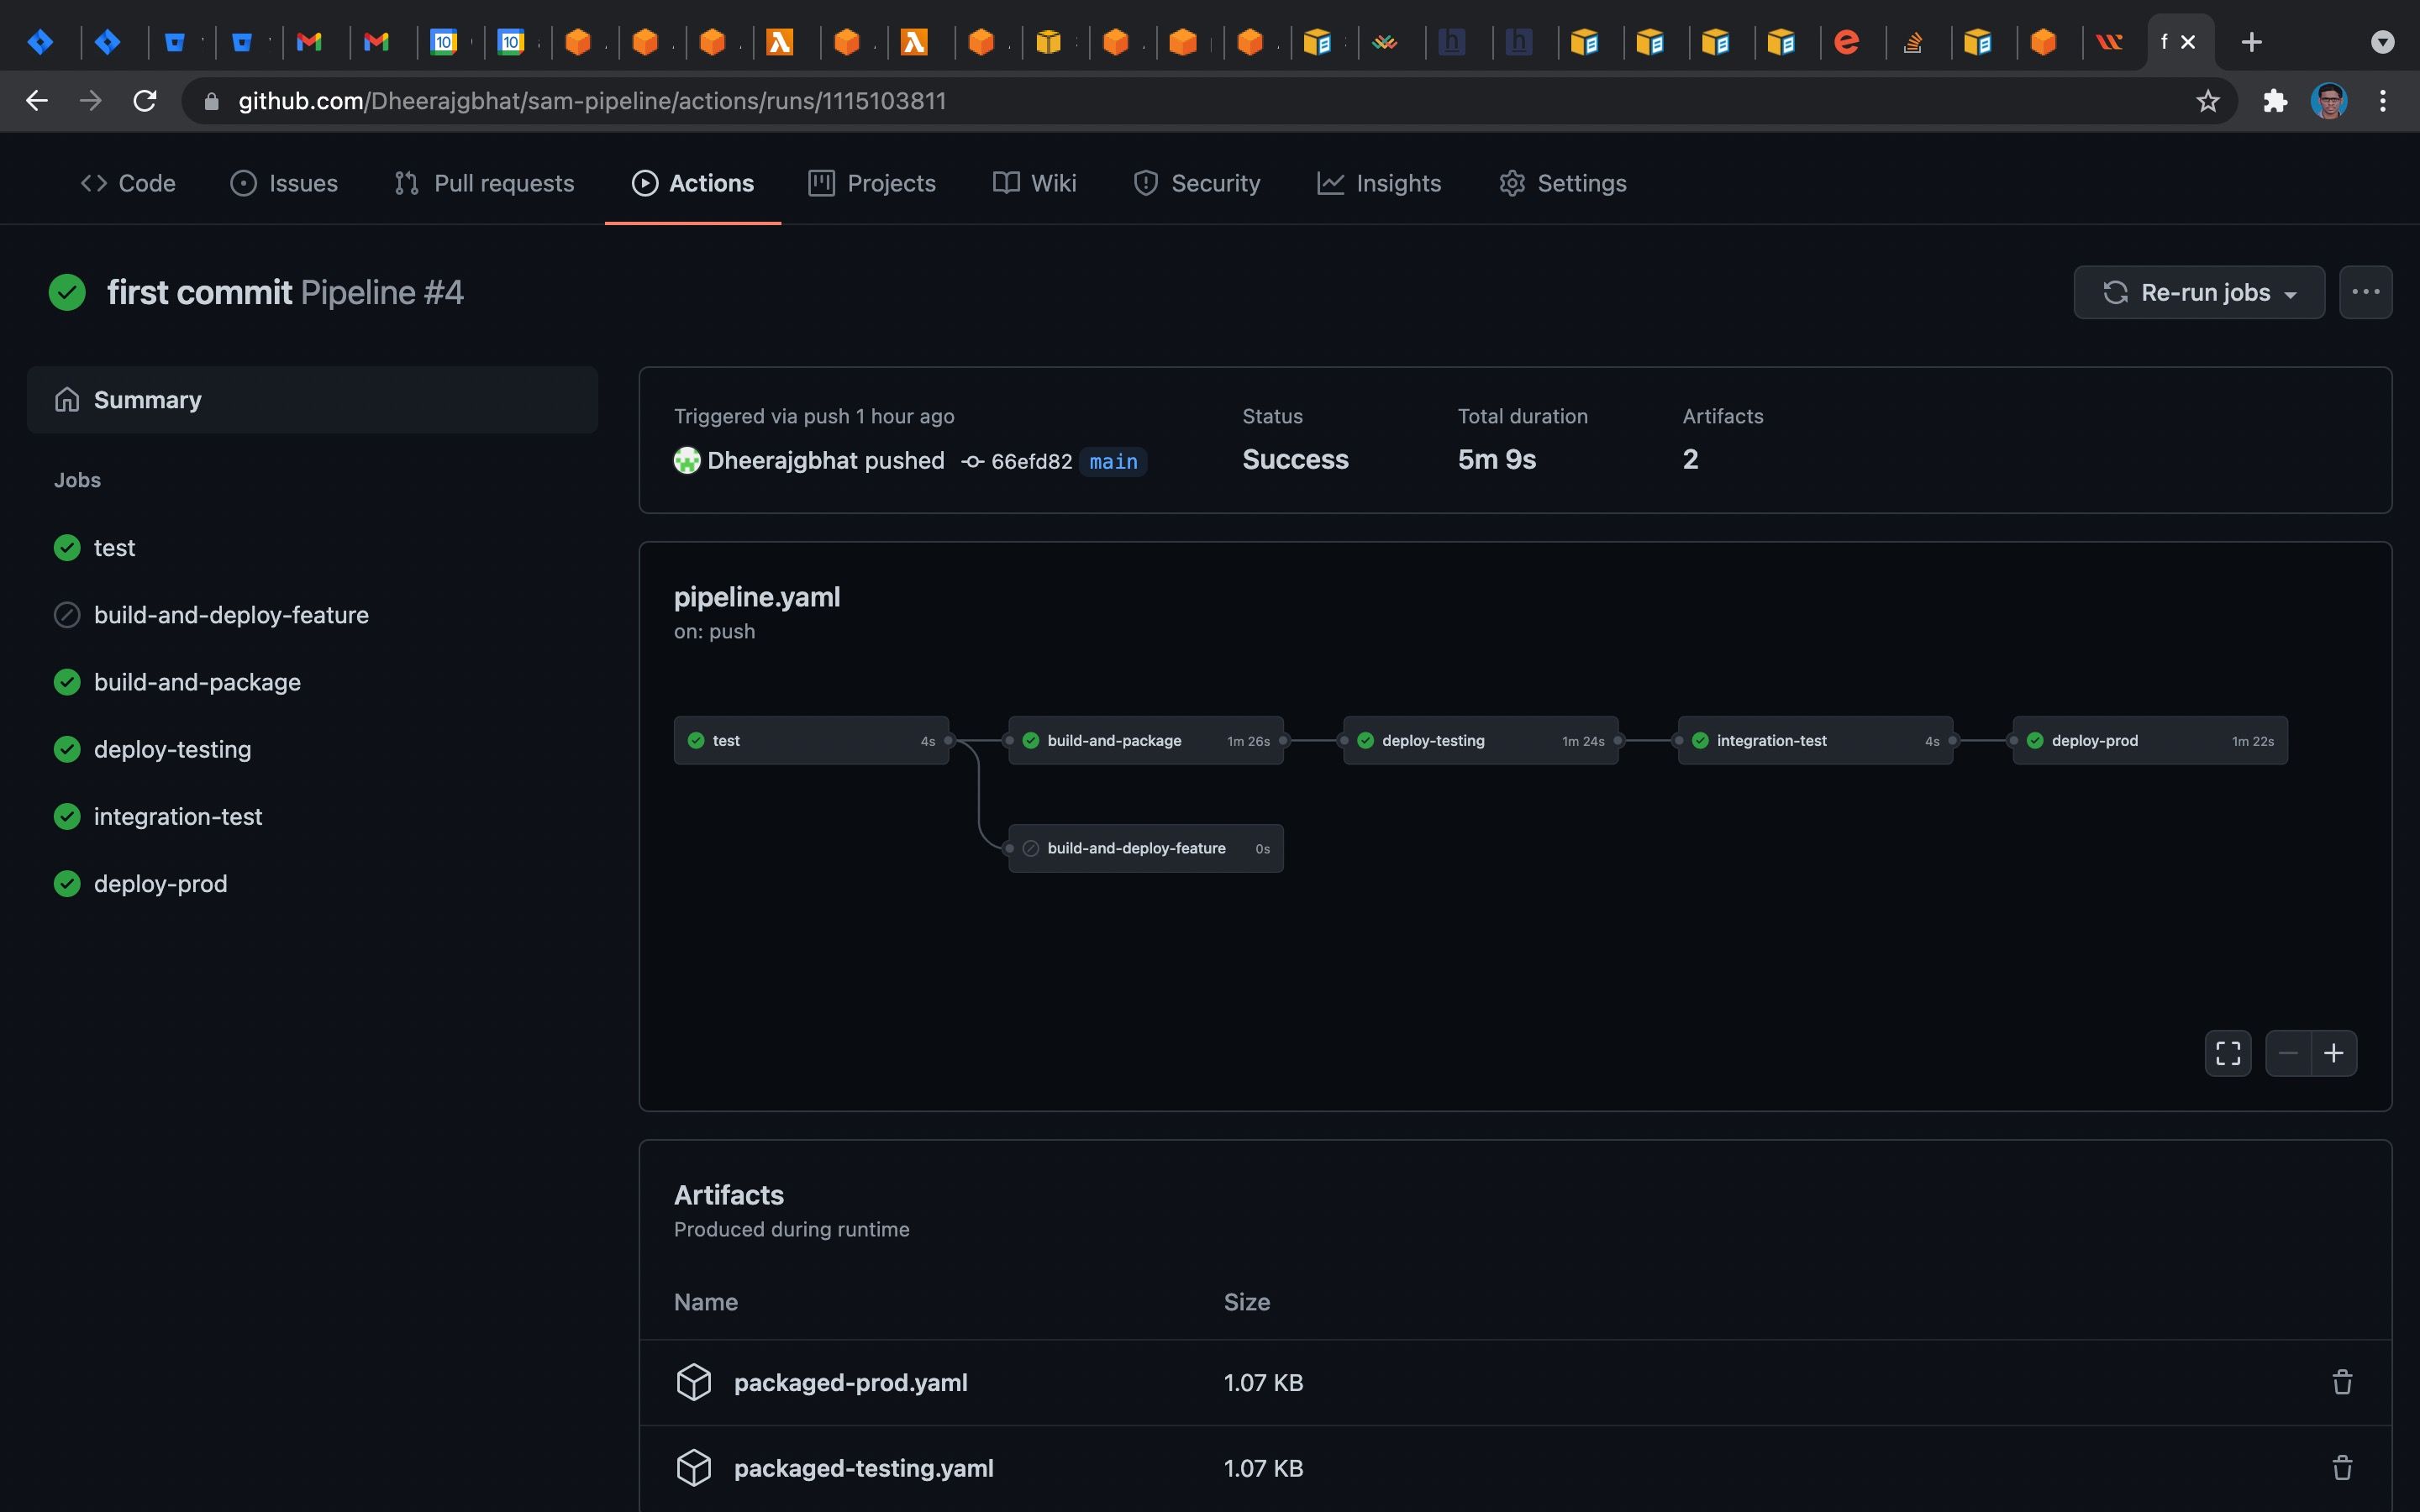Click deploy-prod node in workflow graph
The height and width of the screenshot is (1512, 2420).
point(2150,741)
